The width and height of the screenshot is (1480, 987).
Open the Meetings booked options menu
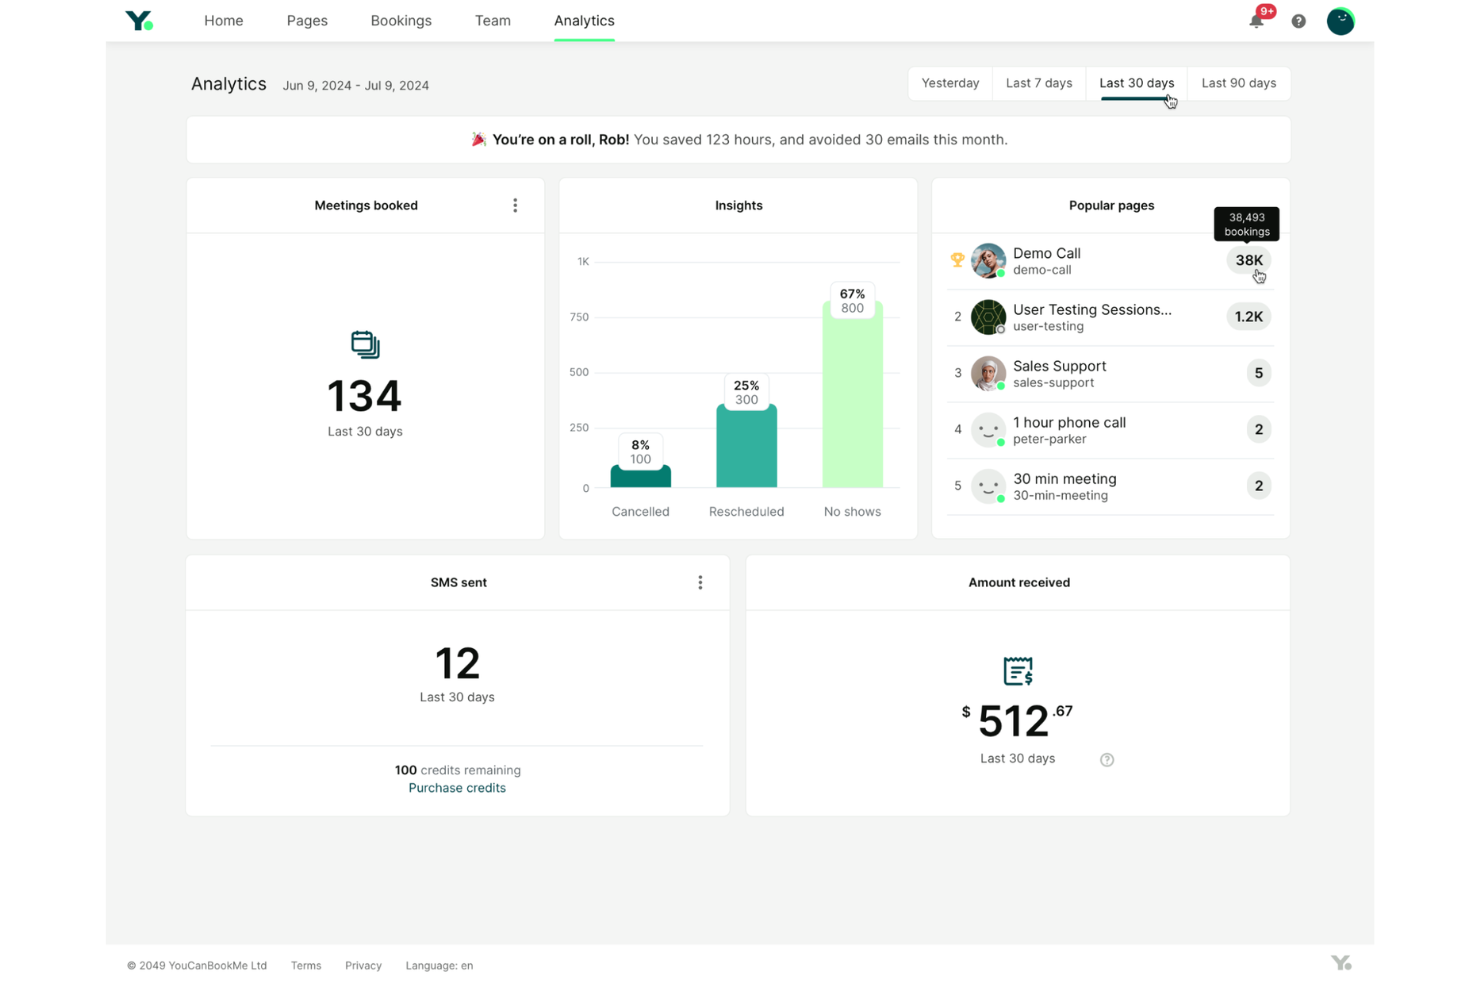coord(515,205)
